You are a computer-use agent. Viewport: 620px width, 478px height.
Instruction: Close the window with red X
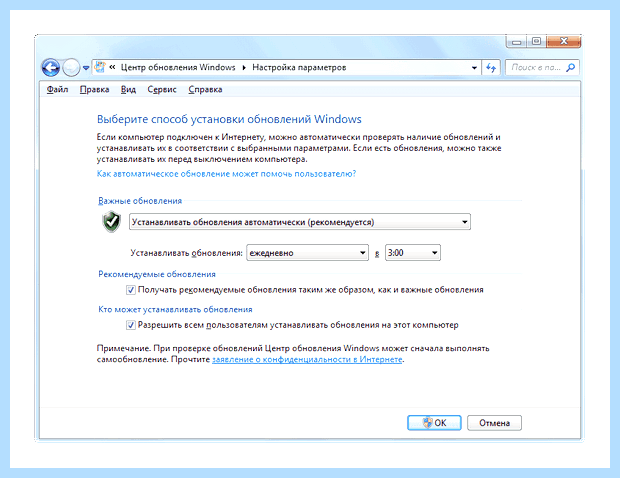point(564,42)
